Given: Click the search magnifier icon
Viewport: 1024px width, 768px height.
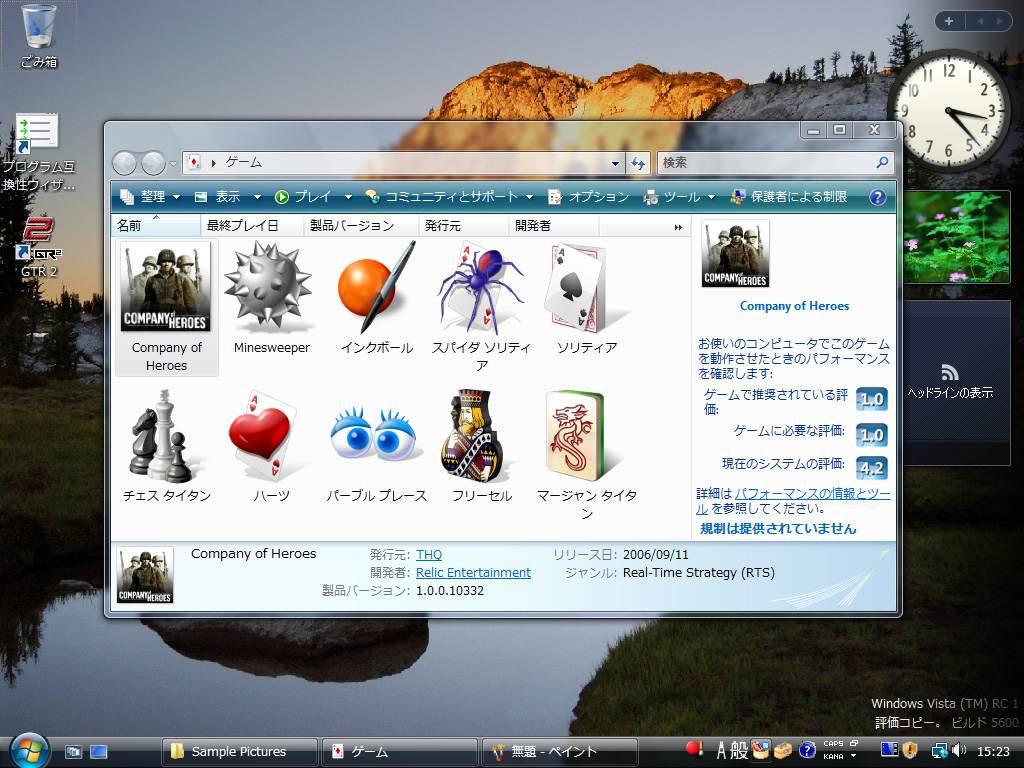Looking at the screenshot, I should 882,162.
